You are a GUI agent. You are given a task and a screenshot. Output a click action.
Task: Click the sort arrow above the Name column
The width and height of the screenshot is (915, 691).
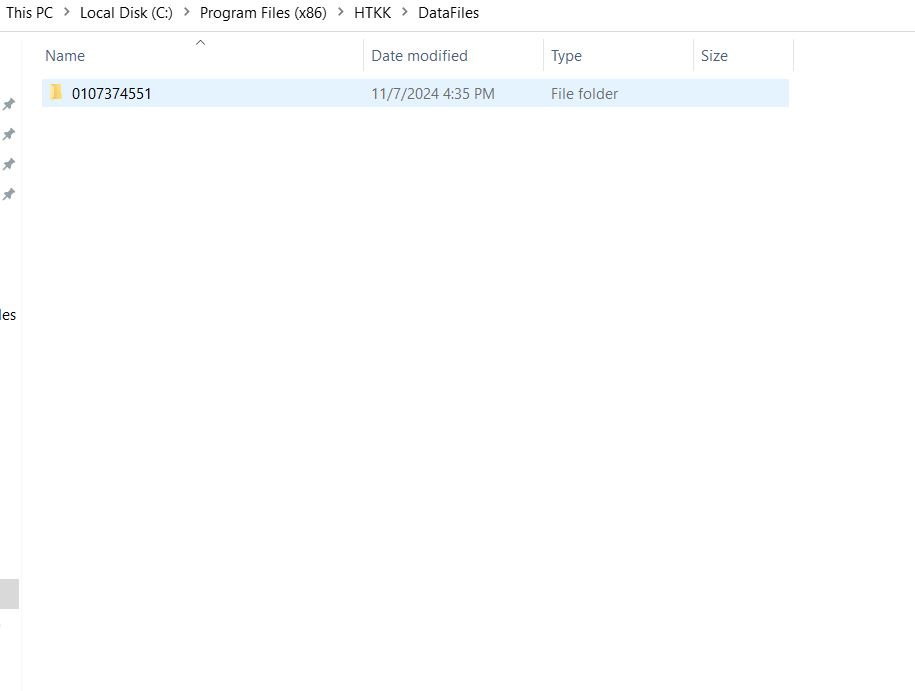tap(200, 42)
